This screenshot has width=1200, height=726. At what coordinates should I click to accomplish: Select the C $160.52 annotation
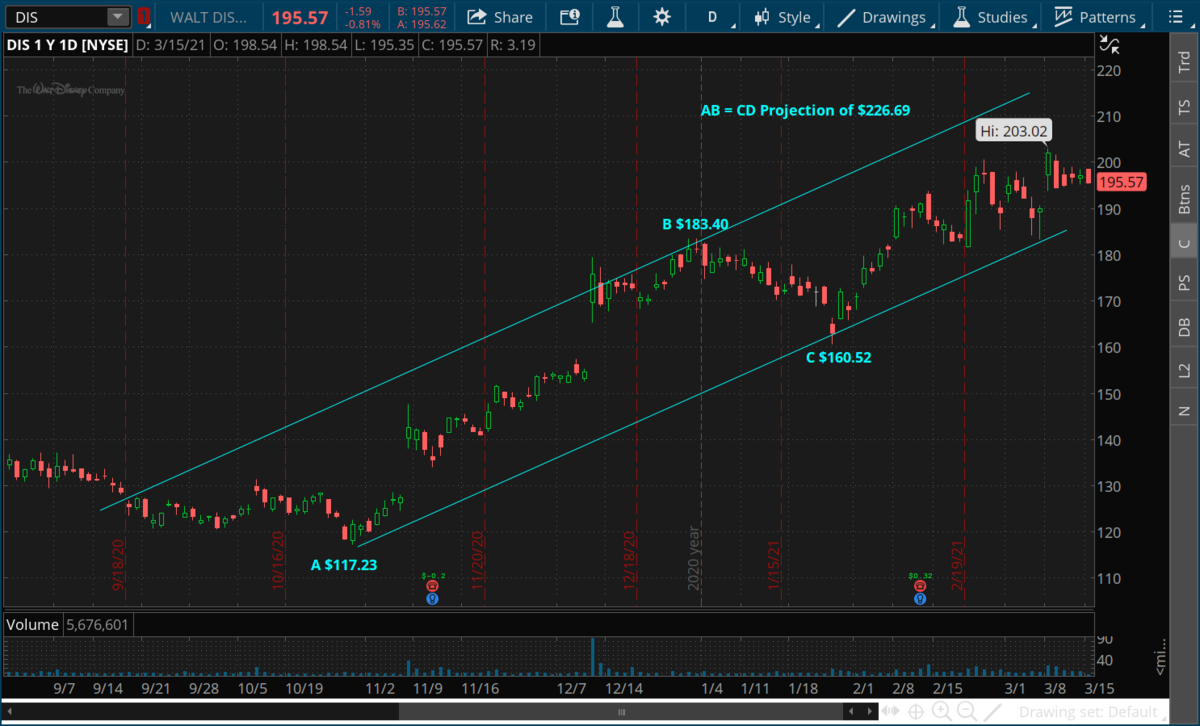[839, 356]
